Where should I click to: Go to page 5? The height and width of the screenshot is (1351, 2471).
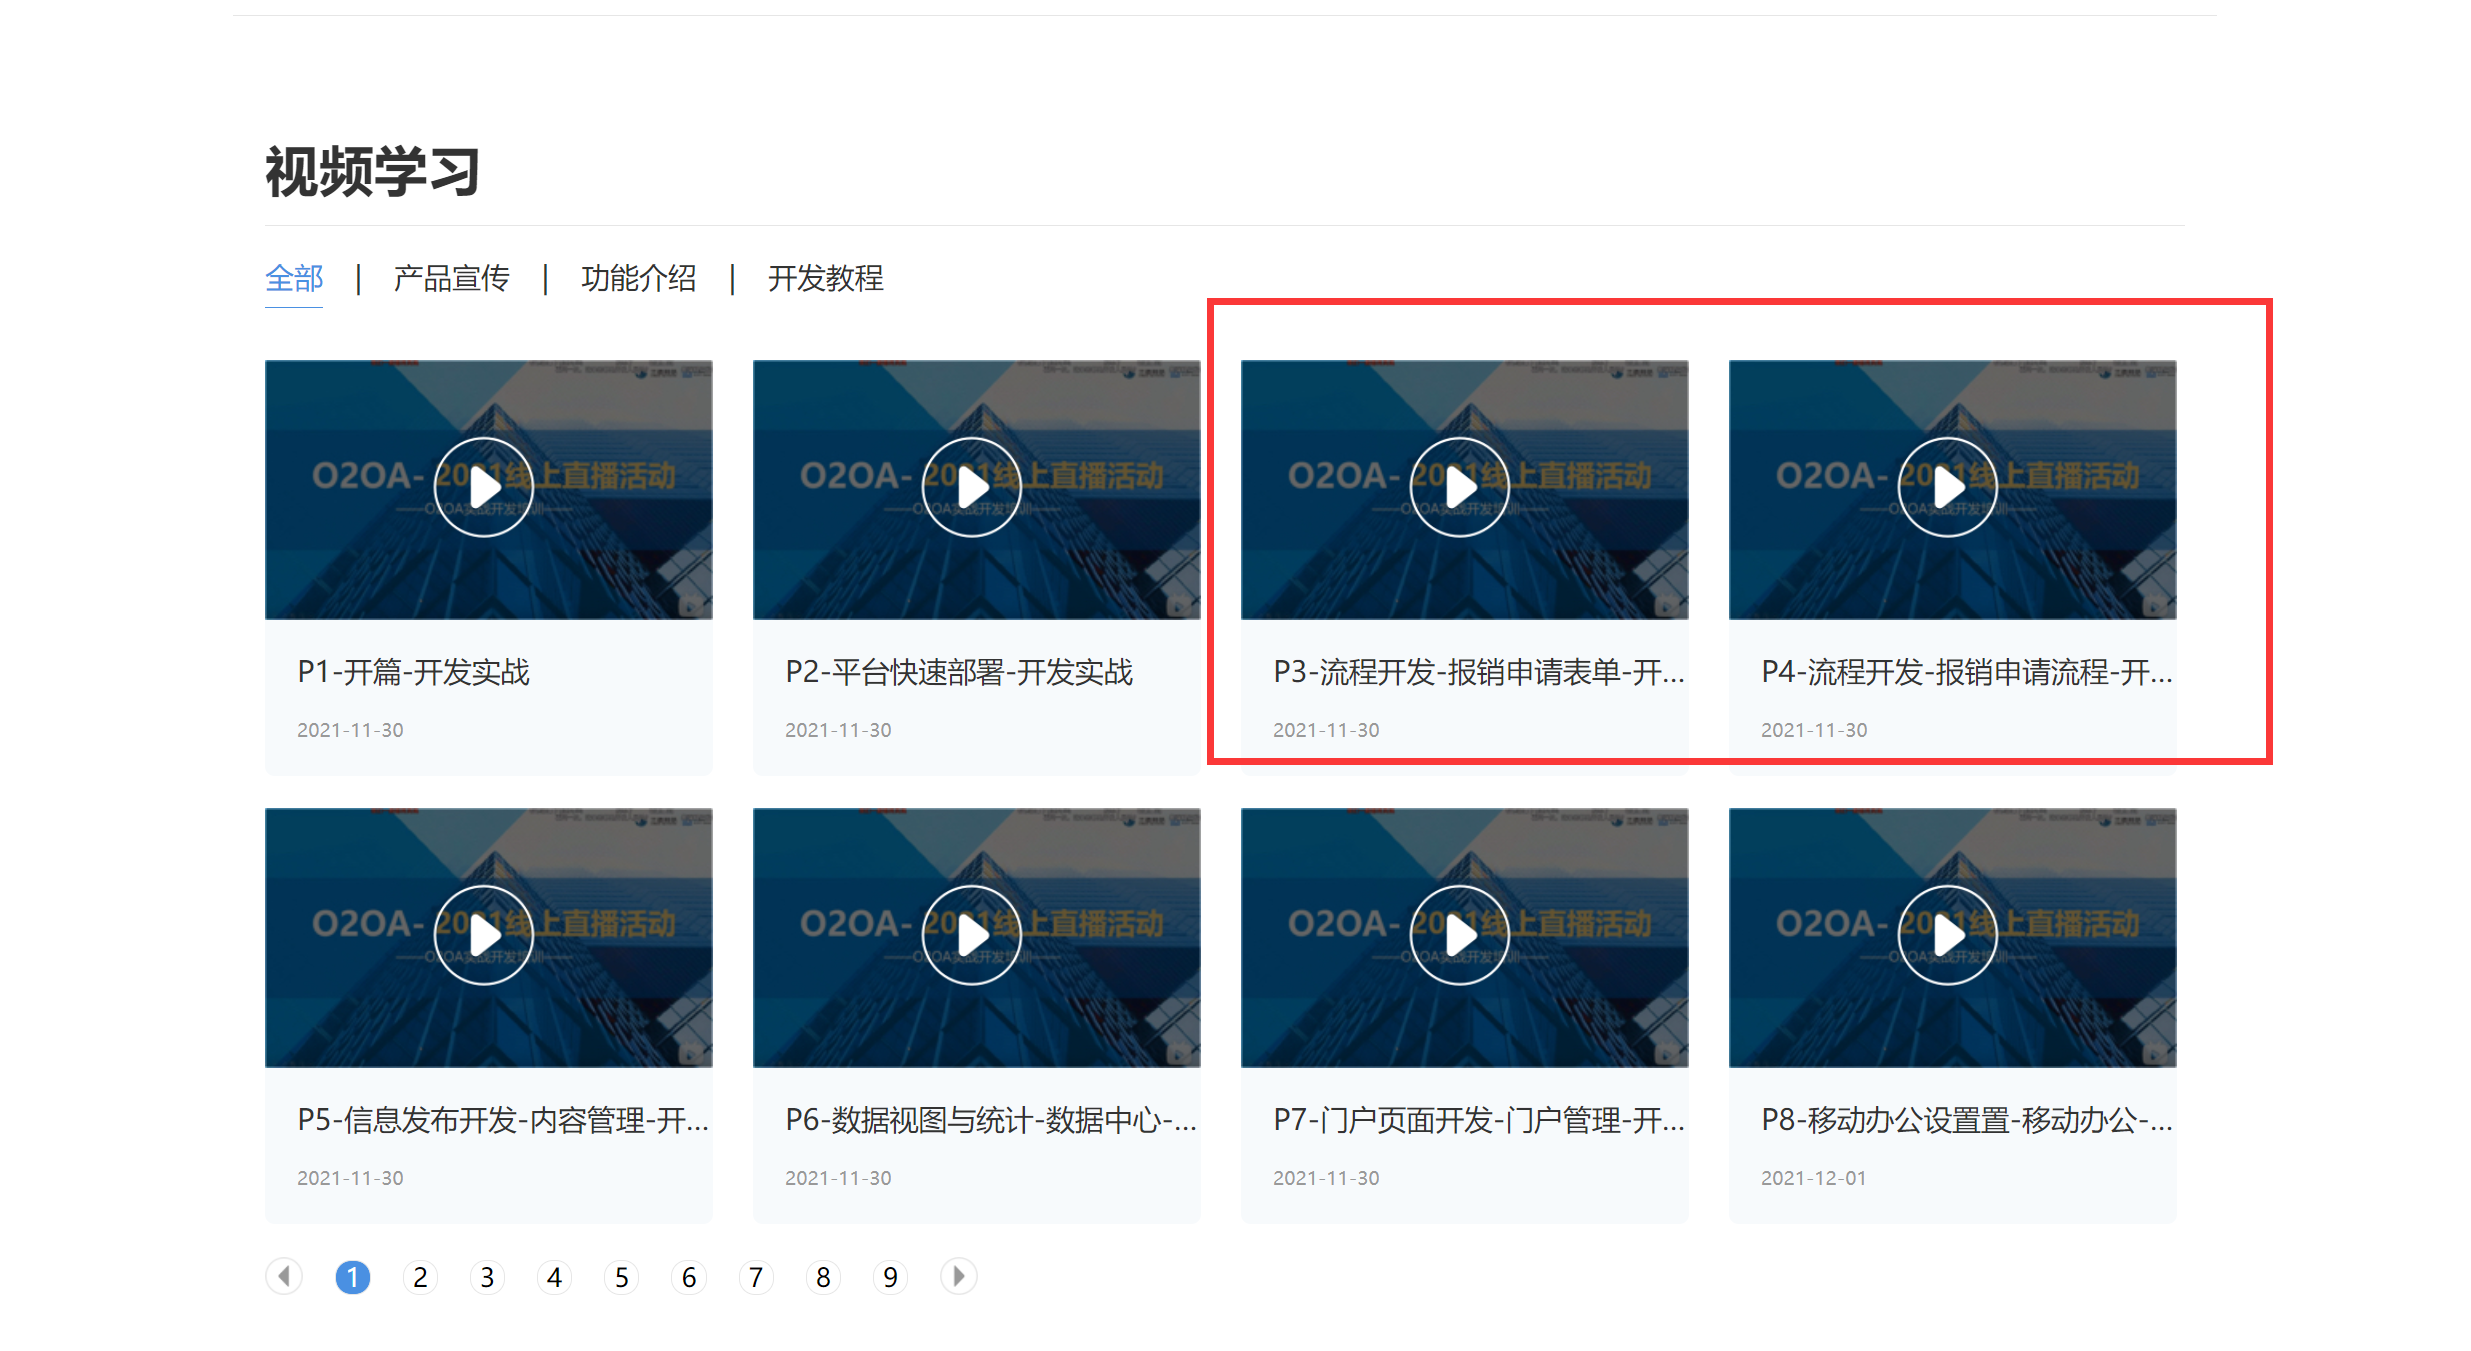621,1277
